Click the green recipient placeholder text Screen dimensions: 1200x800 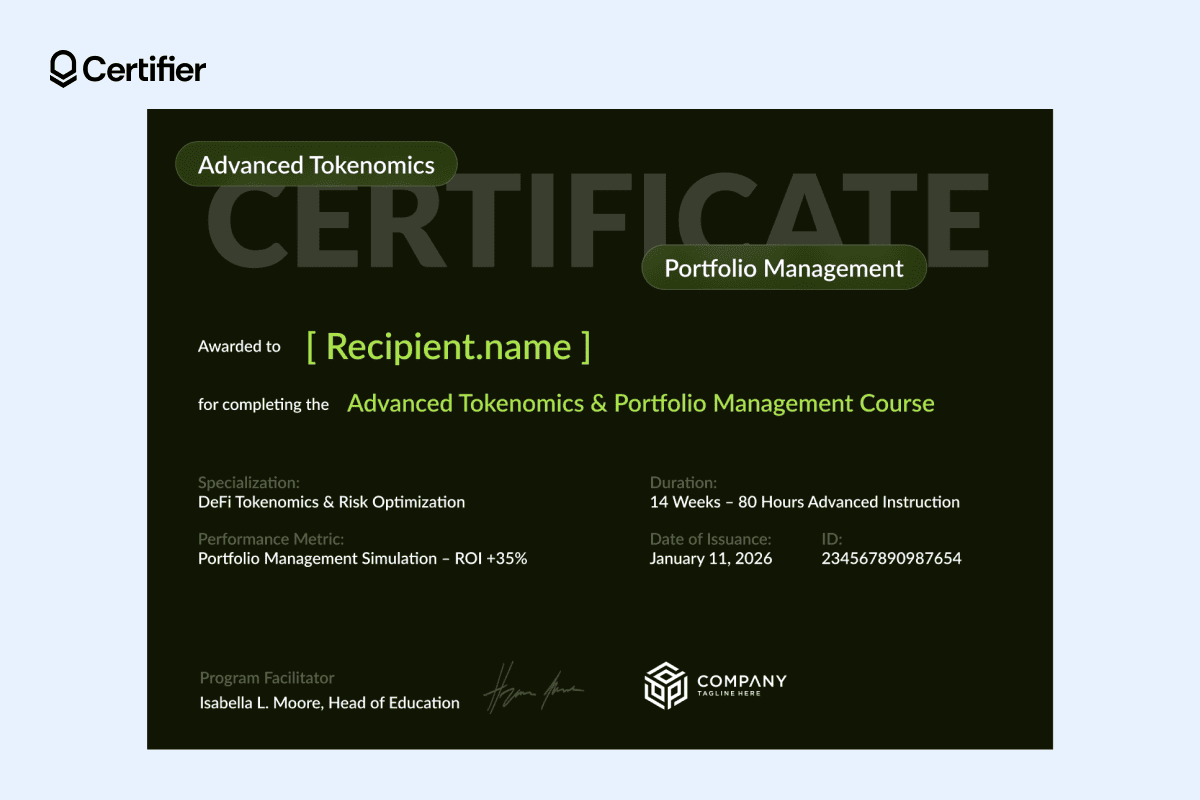click(x=449, y=347)
